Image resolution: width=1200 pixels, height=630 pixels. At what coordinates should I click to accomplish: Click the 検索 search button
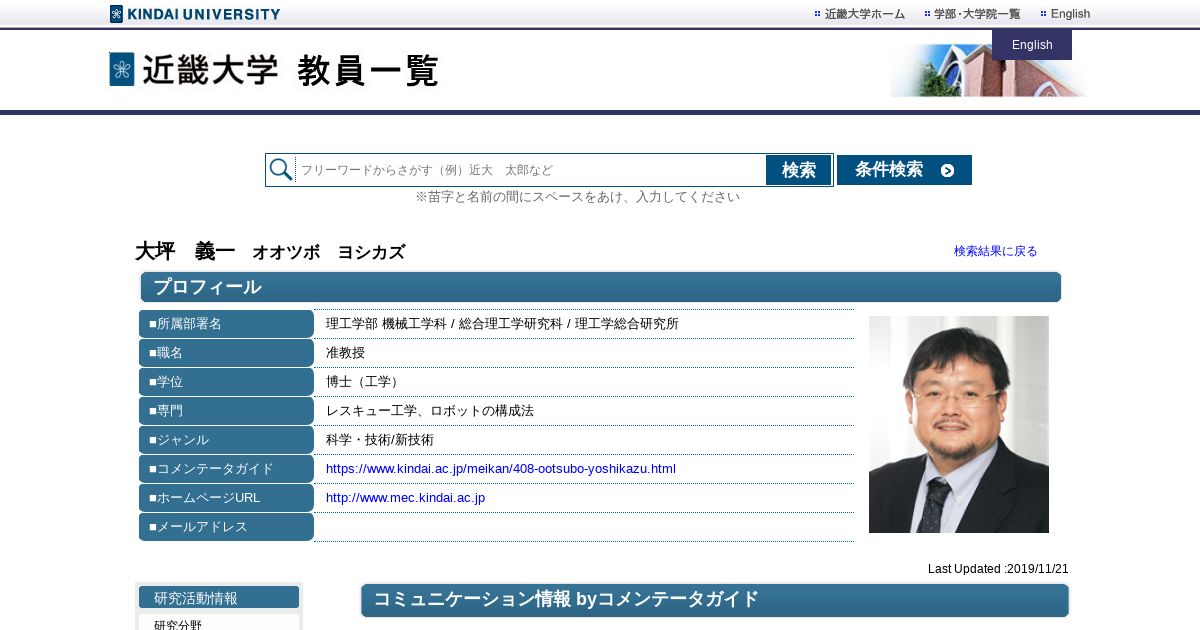(799, 170)
